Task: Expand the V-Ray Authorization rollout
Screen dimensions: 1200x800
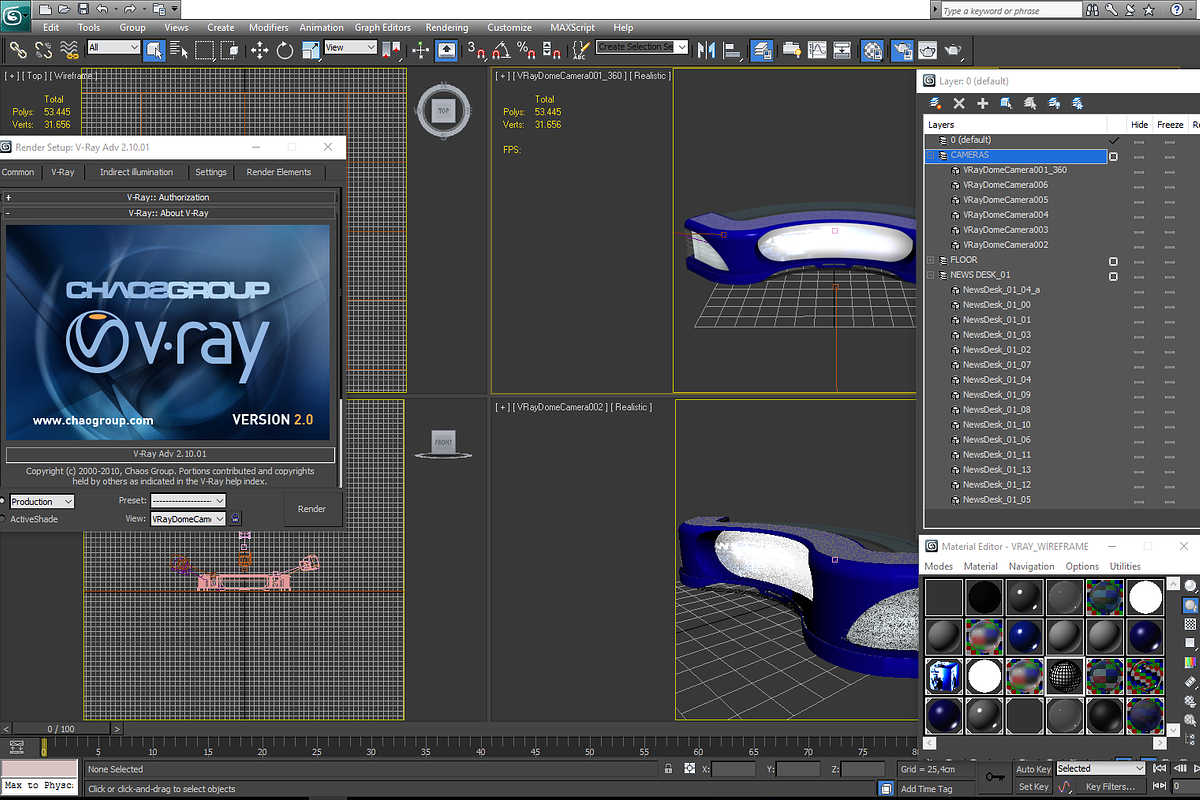Action: point(169,198)
